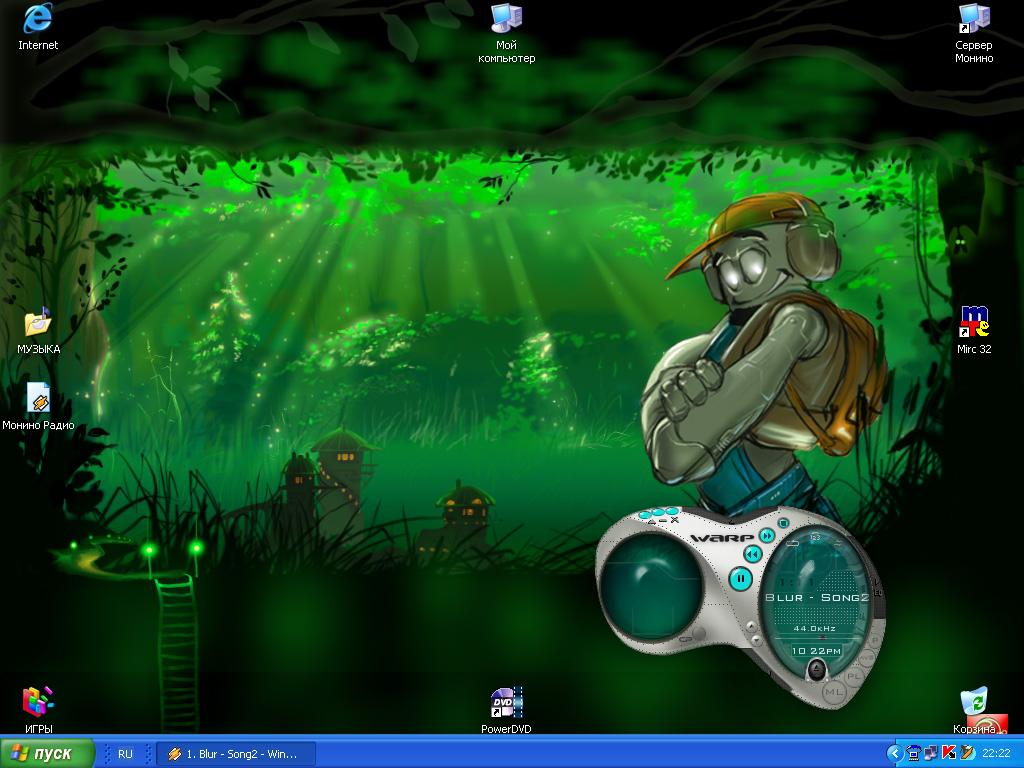Click the dual monitors tray icon
The image size is (1024, 768).
coord(931,754)
